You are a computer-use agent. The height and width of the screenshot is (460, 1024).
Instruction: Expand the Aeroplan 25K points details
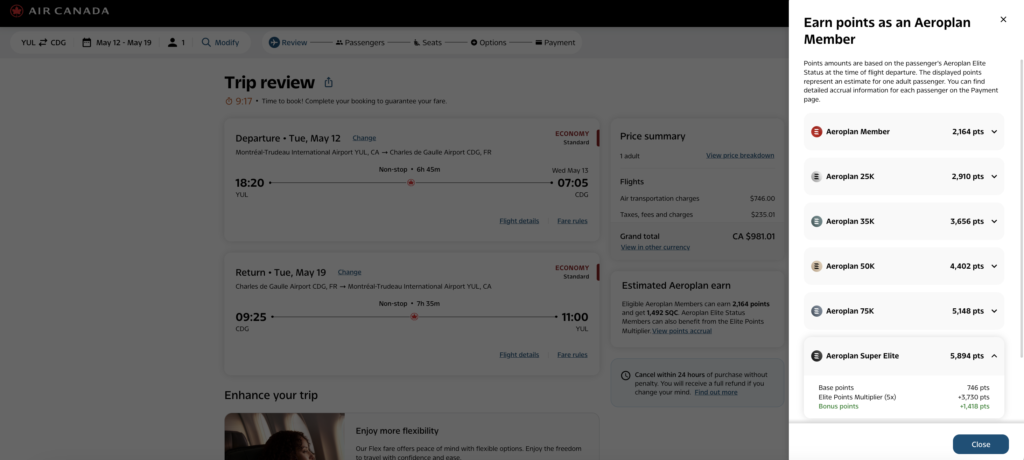[x=994, y=177]
